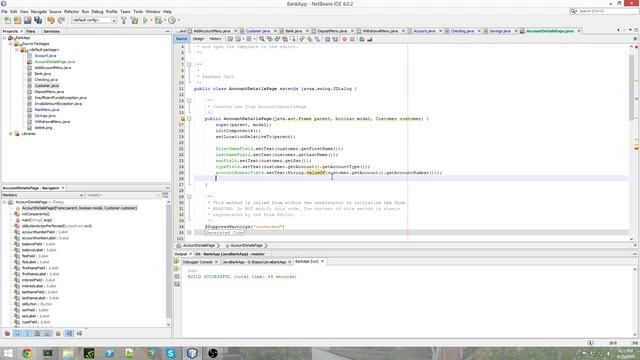Close the AccountDetailsPage.java editor tab
The width and height of the screenshot is (640, 360).
tap(578, 31)
